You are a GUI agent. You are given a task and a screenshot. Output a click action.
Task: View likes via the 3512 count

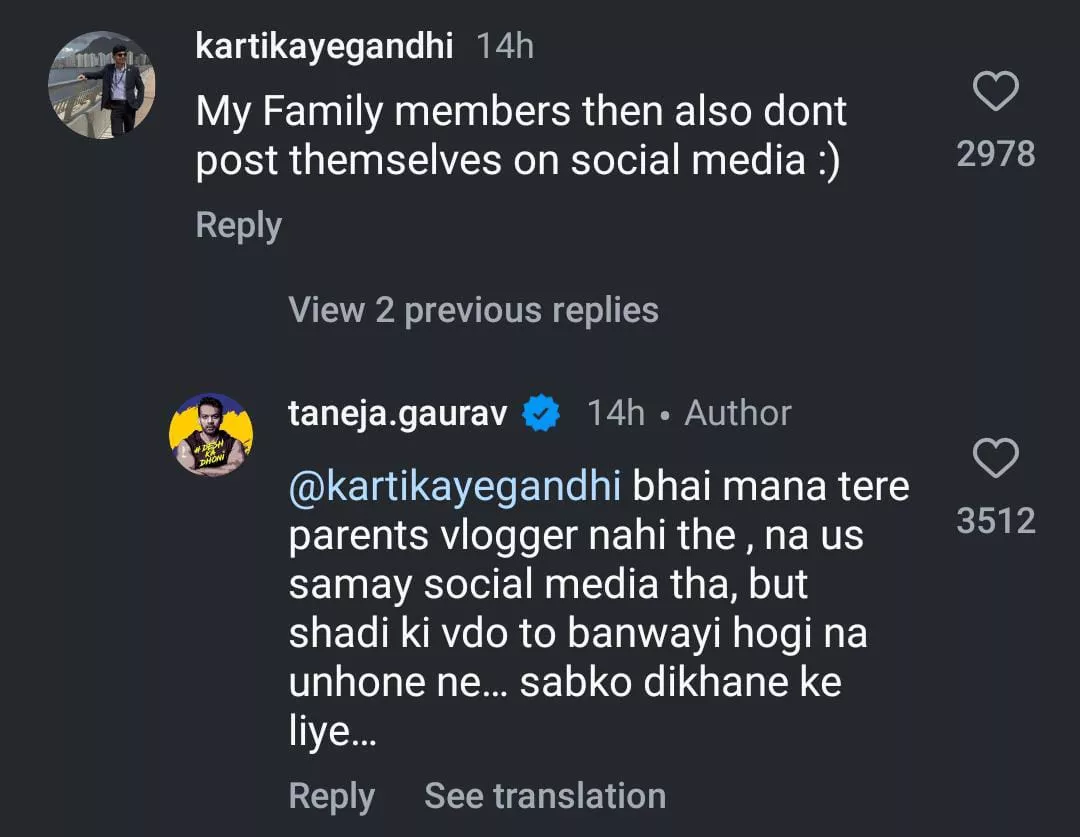[995, 521]
